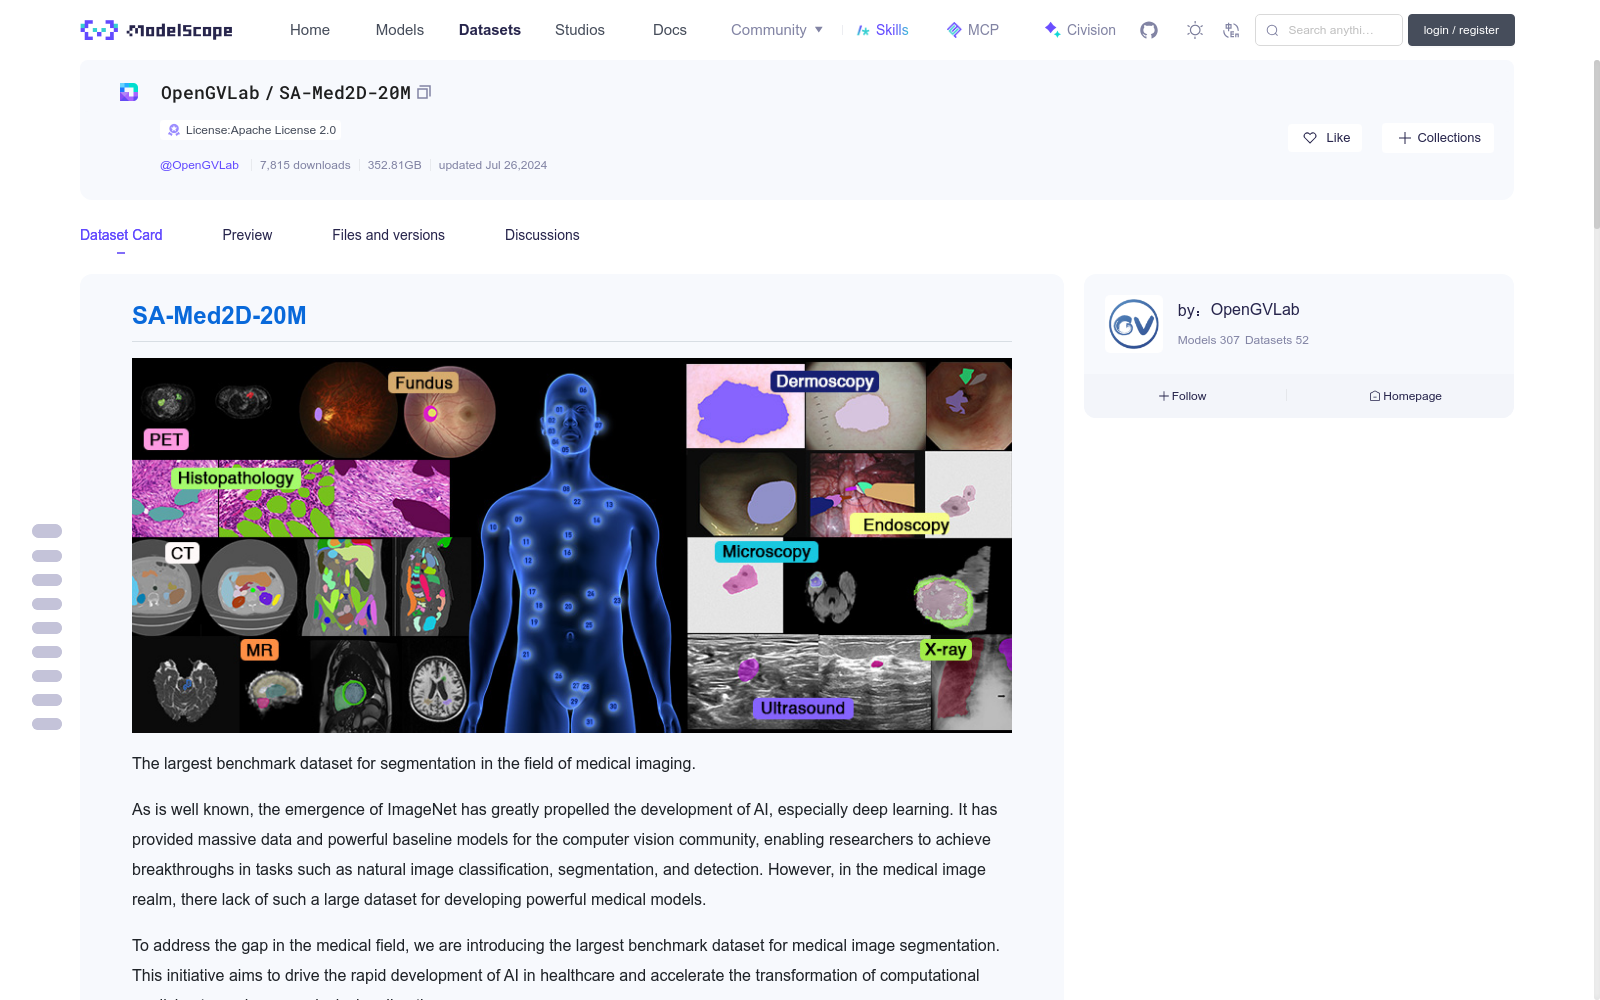This screenshot has width=1600, height=1000.
Task: Click the Models 307 count
Action: click(x=1208, y=340)
